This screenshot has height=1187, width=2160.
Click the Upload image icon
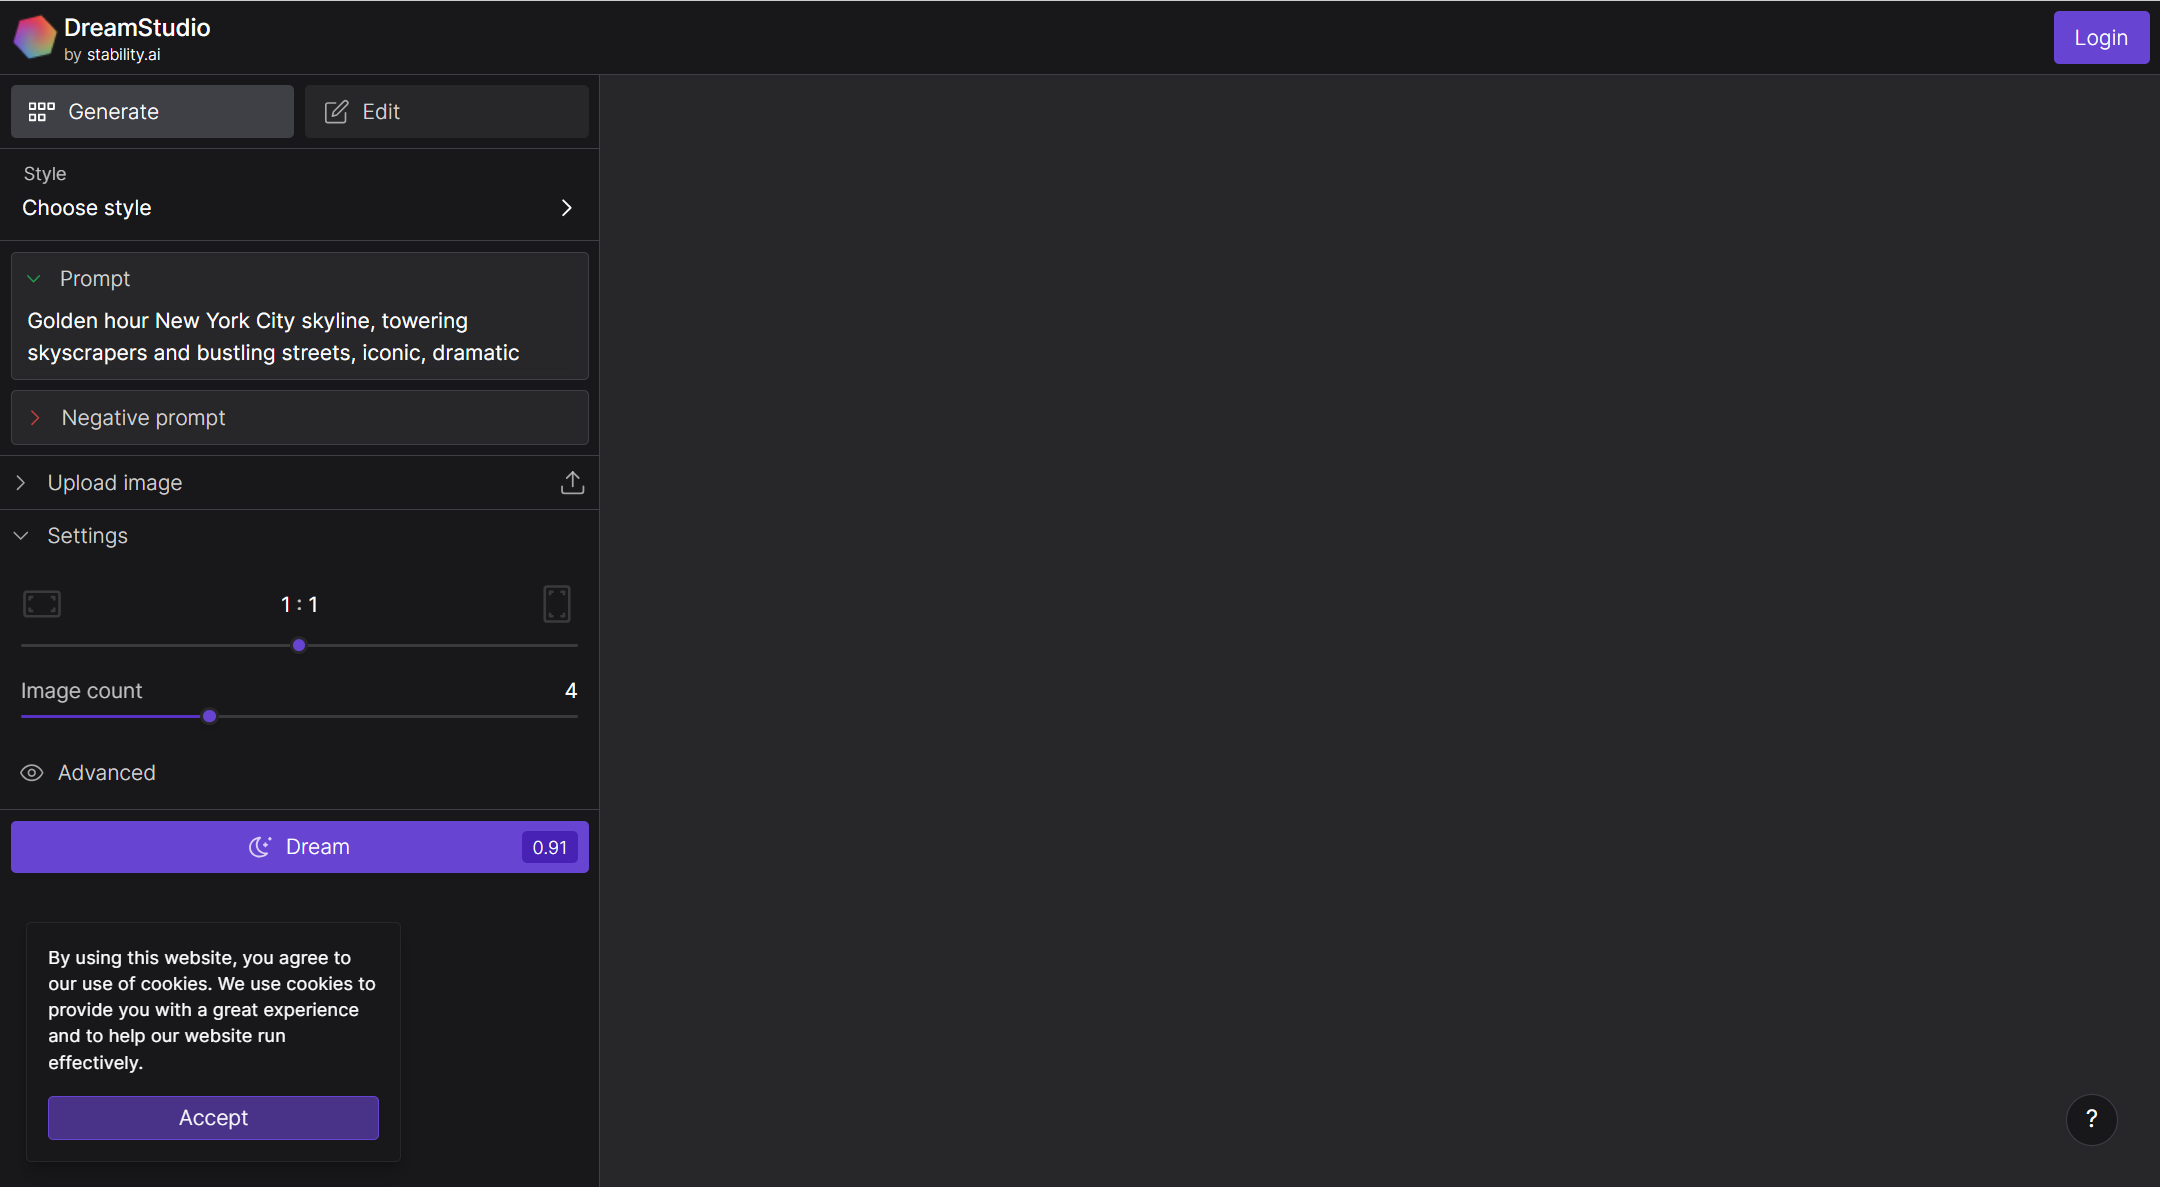click(571, 481)
